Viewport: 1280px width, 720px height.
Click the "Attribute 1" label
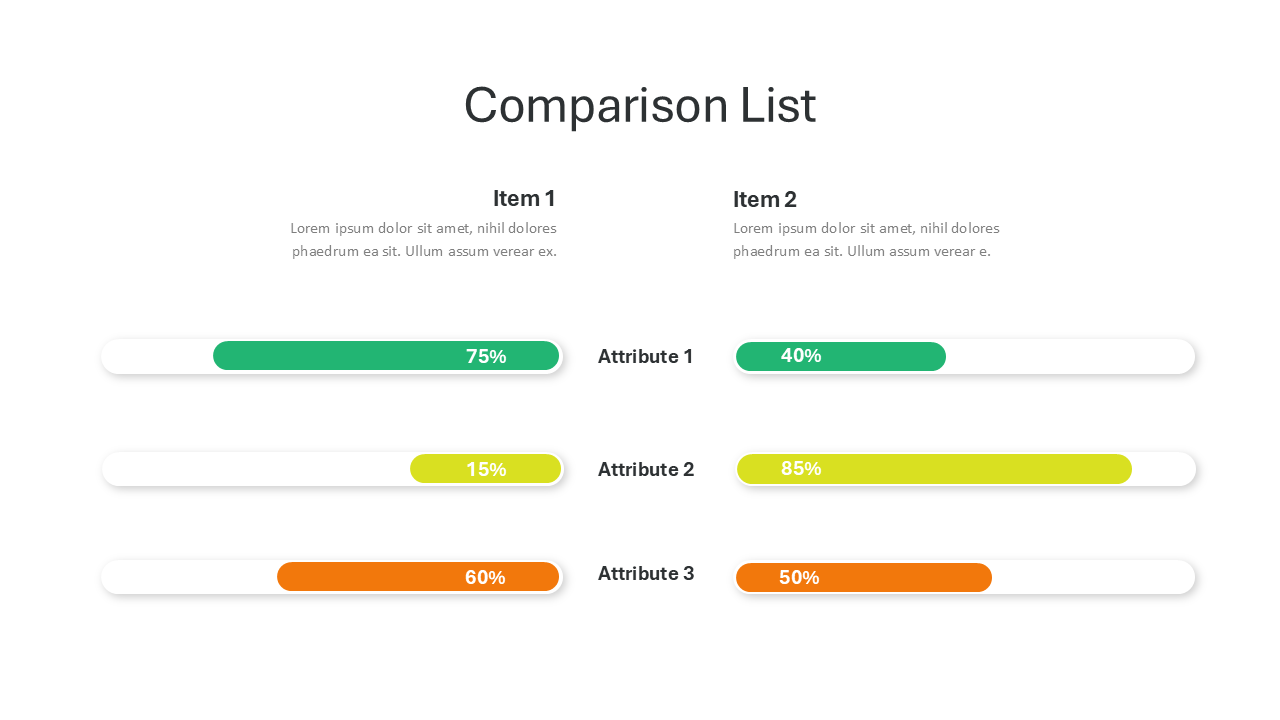click(645, 356)
